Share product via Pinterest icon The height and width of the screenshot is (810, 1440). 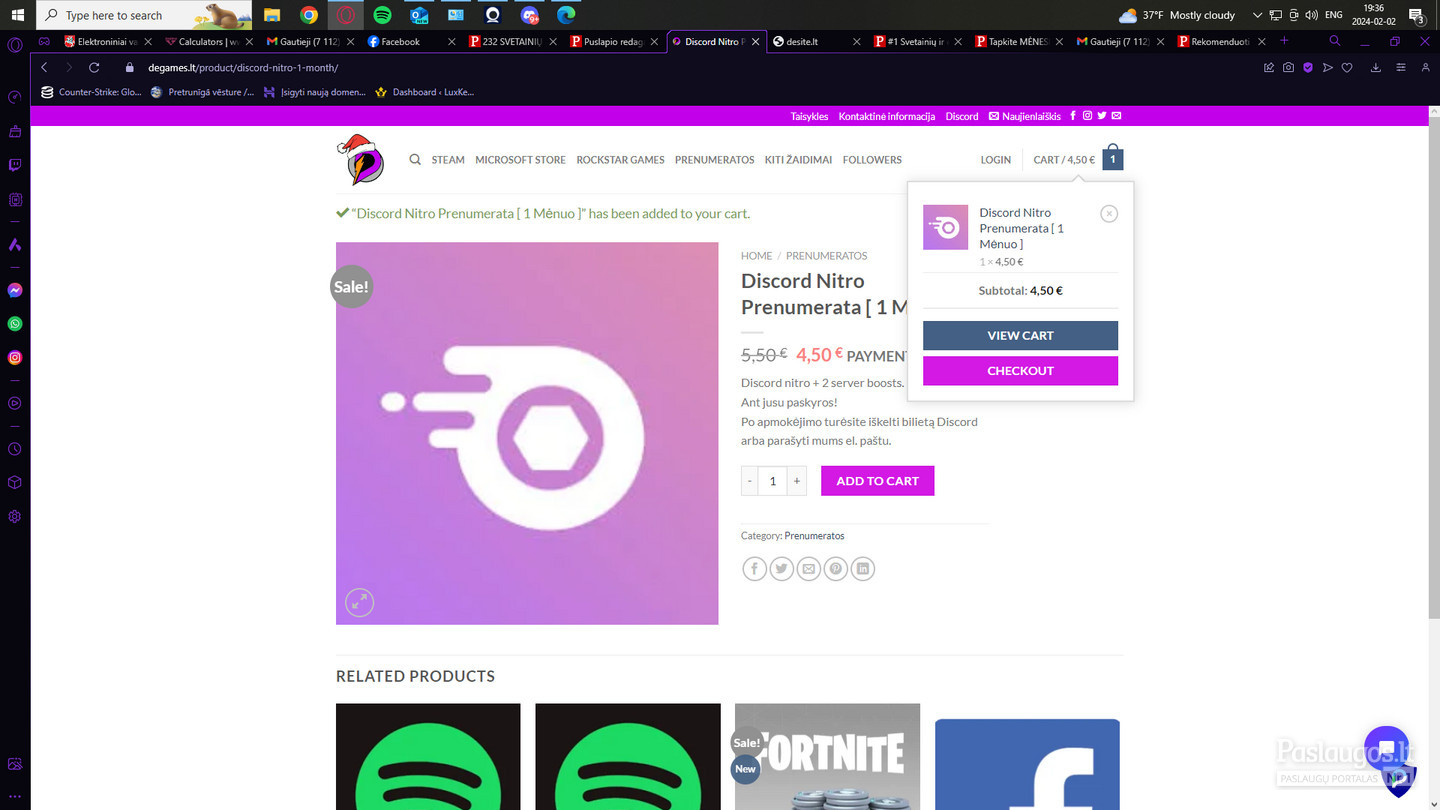point(835,569)
